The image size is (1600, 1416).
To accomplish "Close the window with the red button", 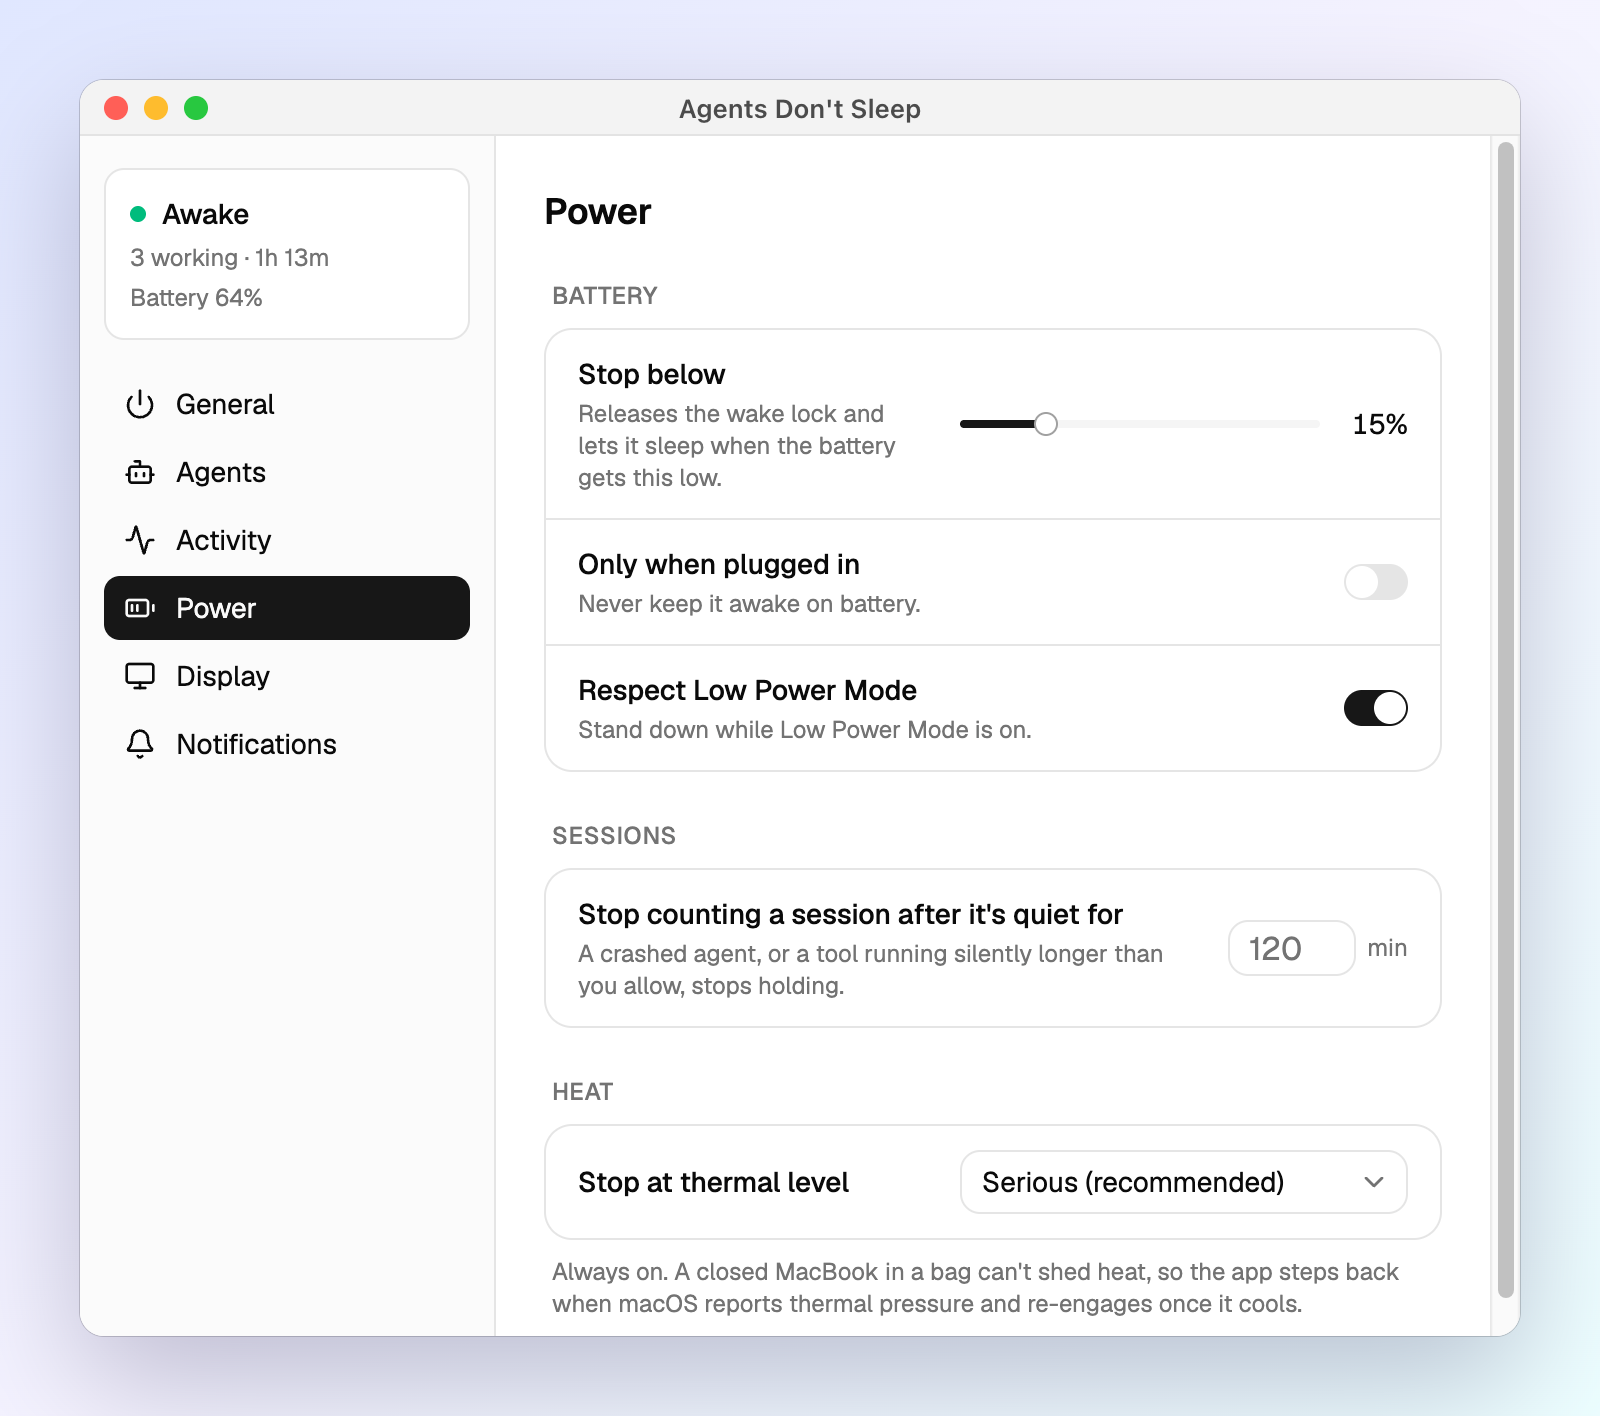I will [x=116, y=108].
